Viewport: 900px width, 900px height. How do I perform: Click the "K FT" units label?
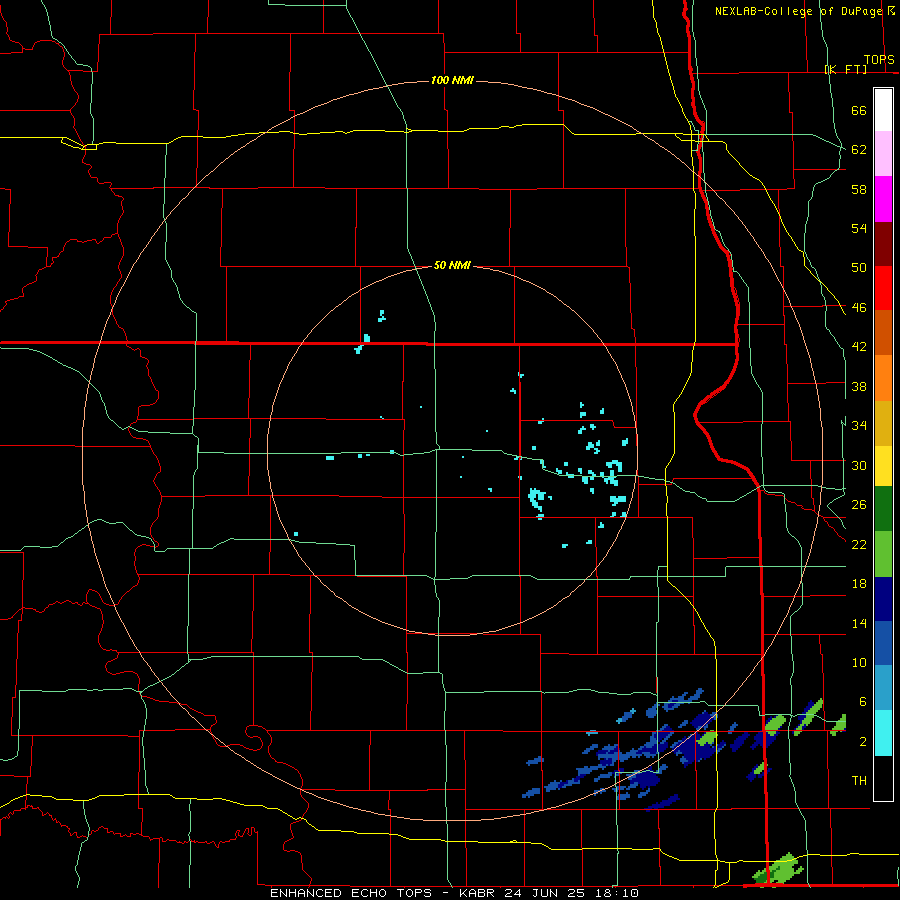(845, 69)
